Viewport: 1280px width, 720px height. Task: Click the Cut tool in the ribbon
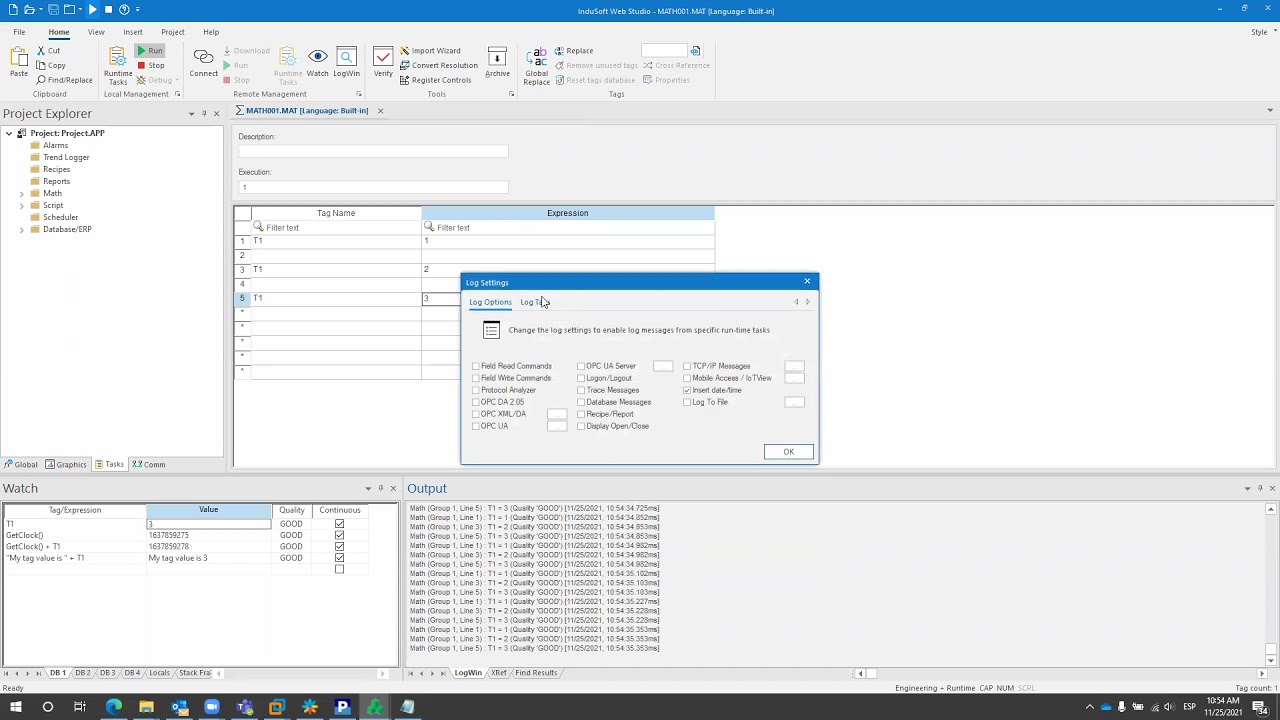(x=49, y=51)
